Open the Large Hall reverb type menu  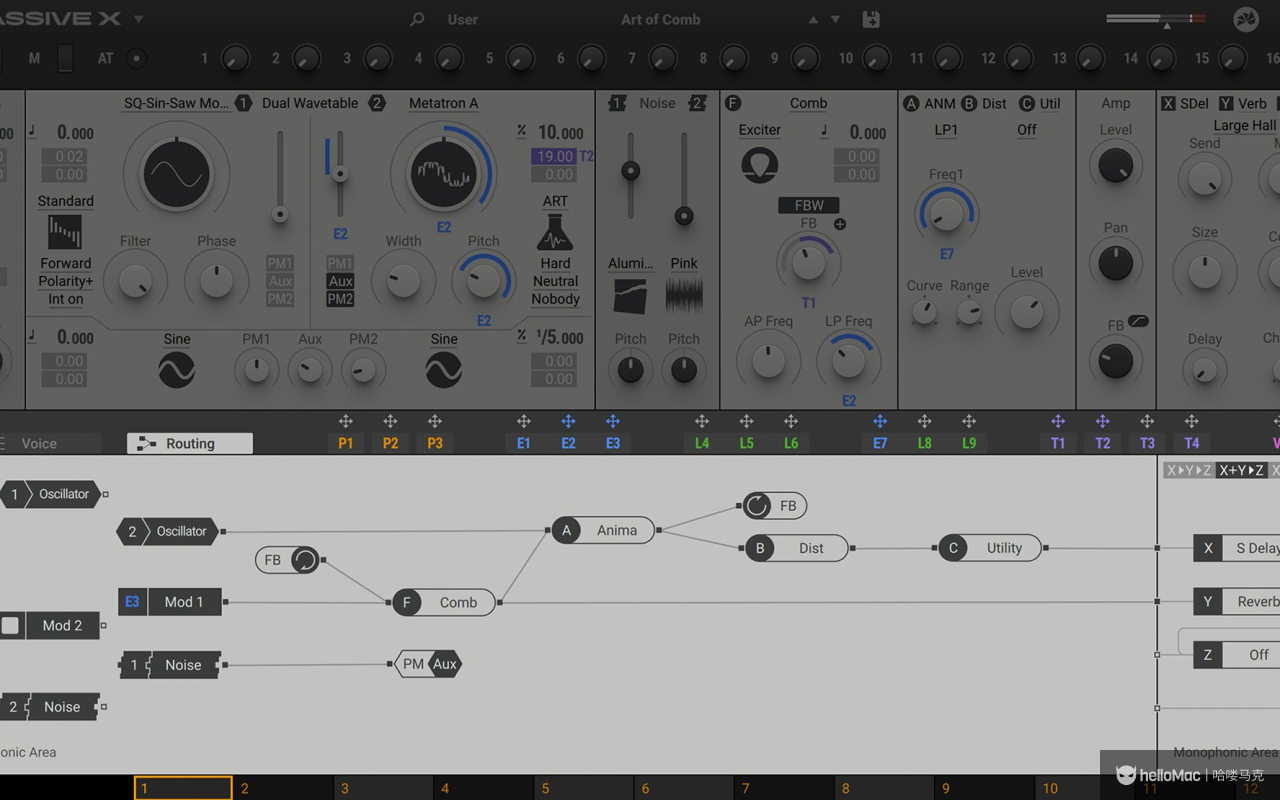[x=1244, y=126]
